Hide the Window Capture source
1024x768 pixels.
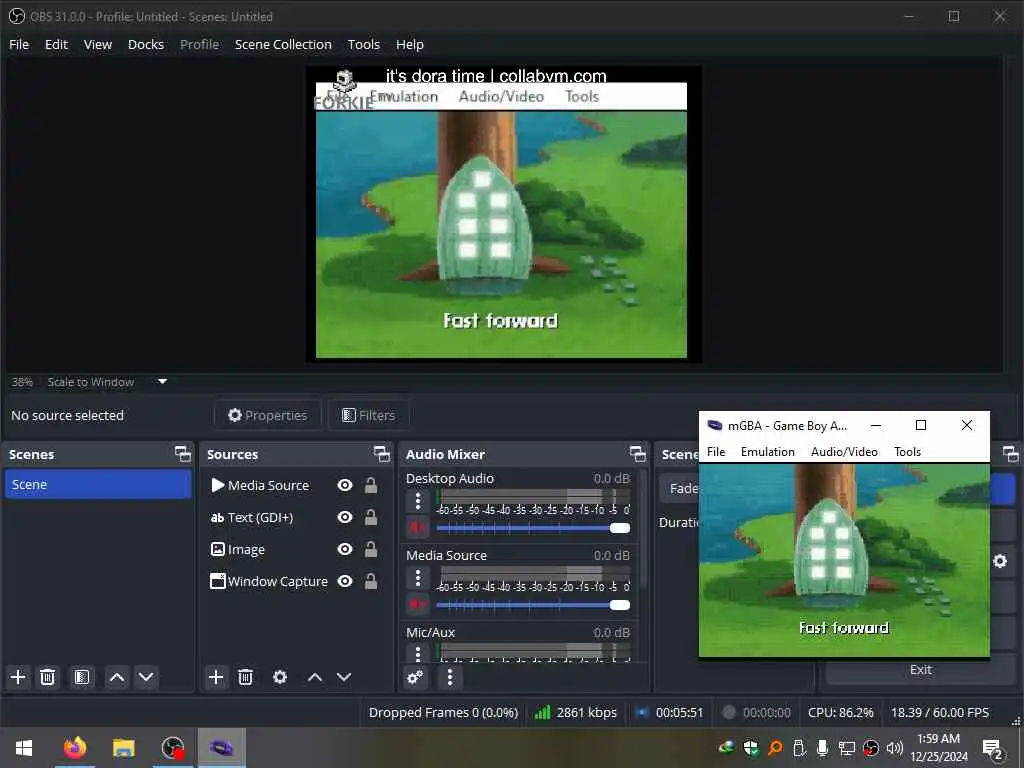tap(345, 581)
